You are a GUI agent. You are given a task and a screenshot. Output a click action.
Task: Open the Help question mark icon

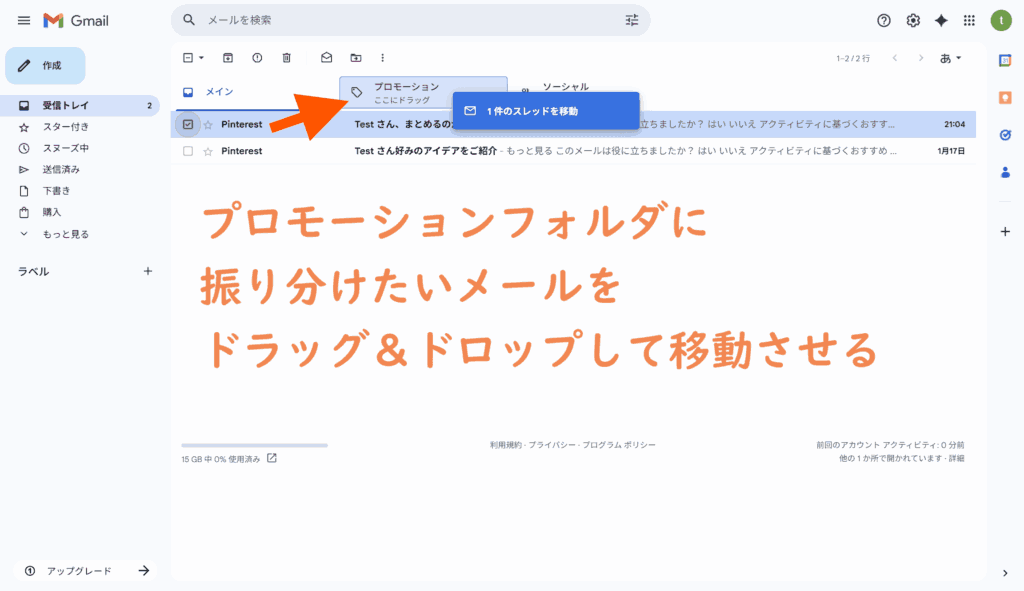pyautogui.click(x=884, y=20)
